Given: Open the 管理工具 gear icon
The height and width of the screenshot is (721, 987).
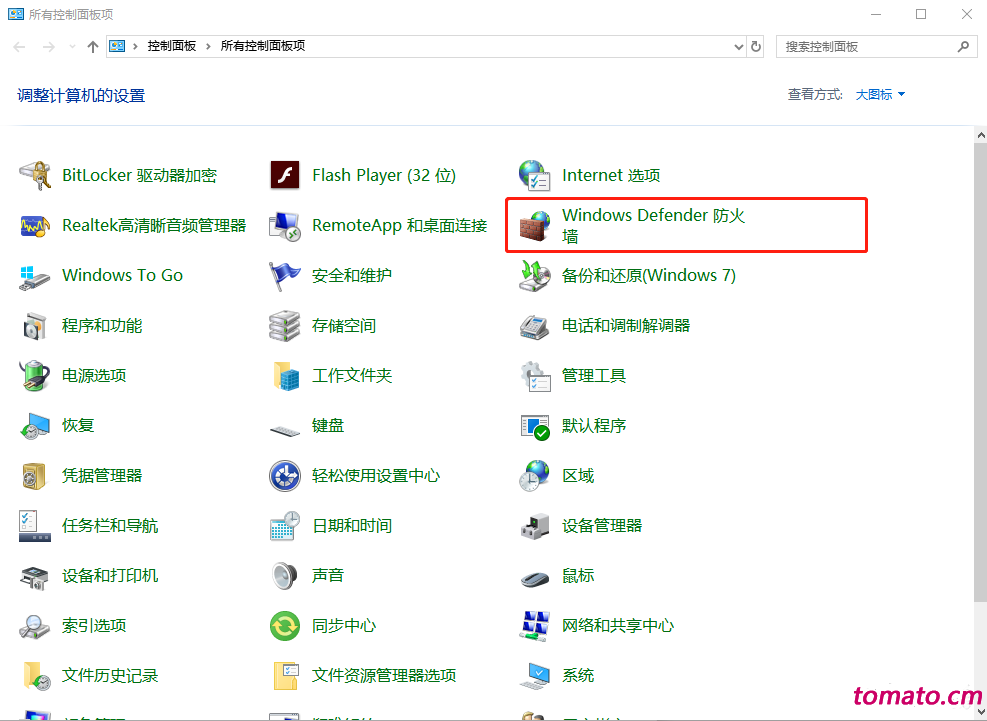Looking at the screenshot, I should pos(536,375).
